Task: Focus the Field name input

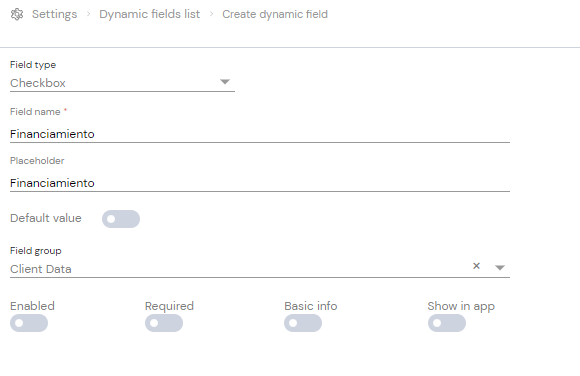Action: click(x=260, y=134)
